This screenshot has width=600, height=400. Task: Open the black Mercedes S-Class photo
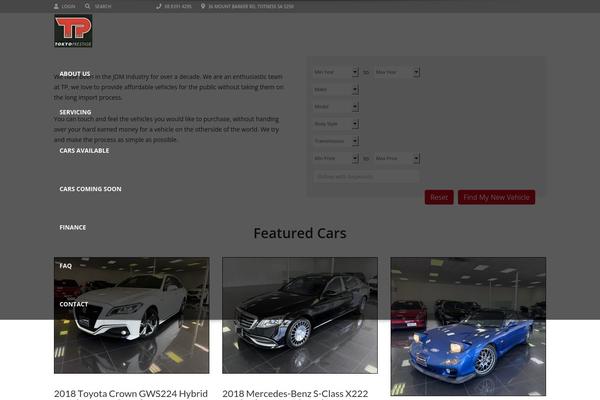tap(300, 315)
